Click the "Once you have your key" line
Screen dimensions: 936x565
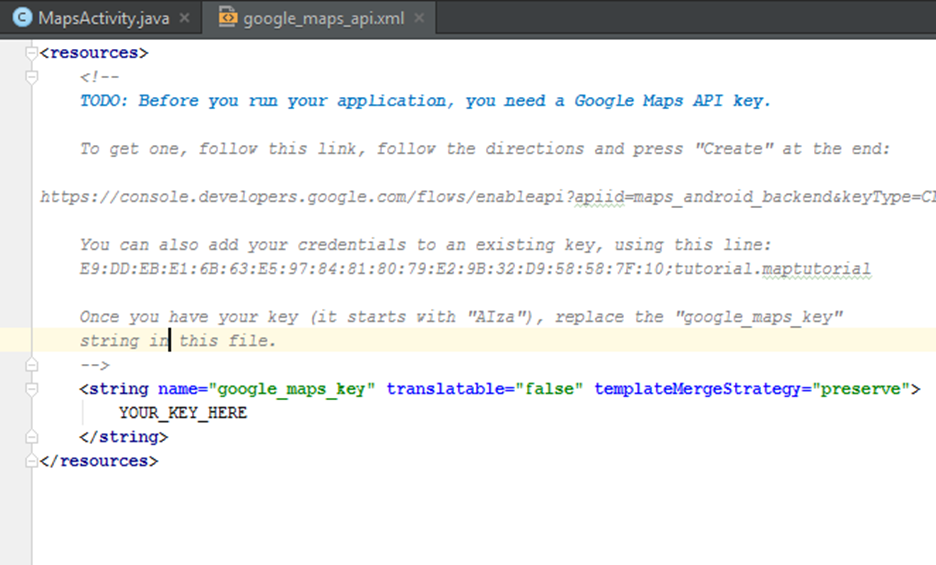(461, 317)
